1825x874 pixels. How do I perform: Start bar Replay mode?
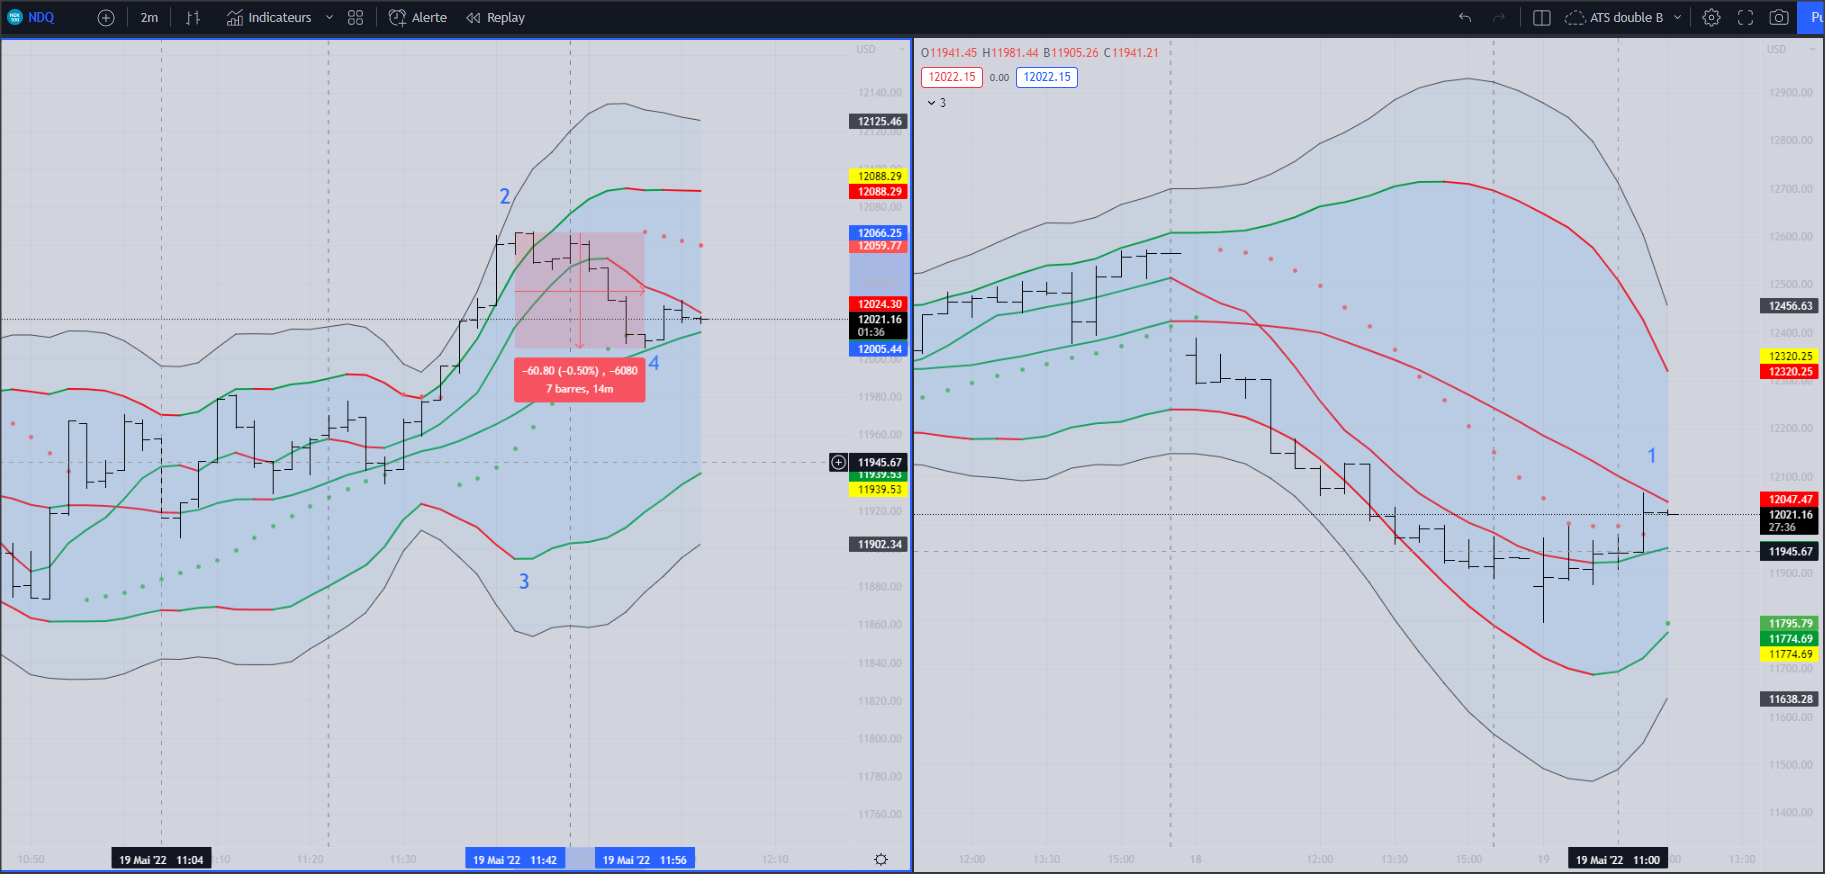click(495, 18)
